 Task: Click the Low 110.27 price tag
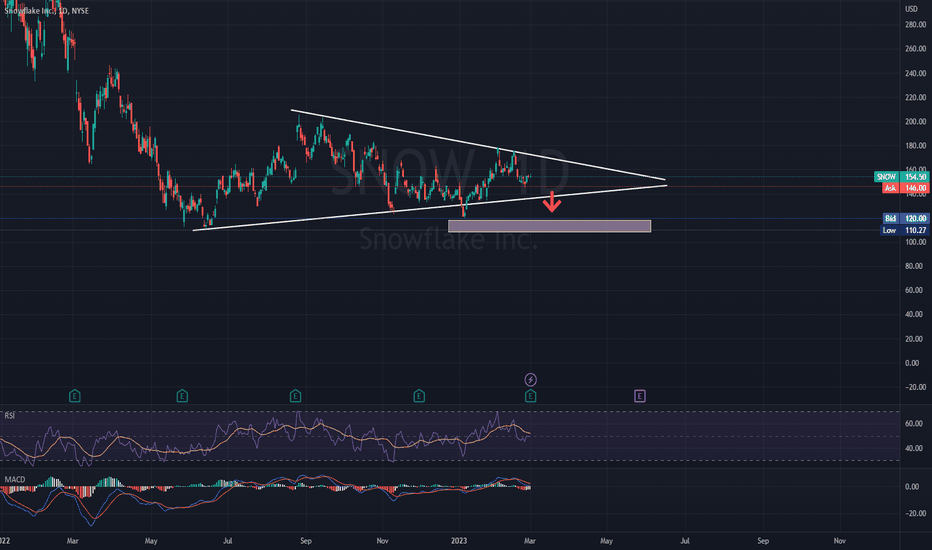904,230
